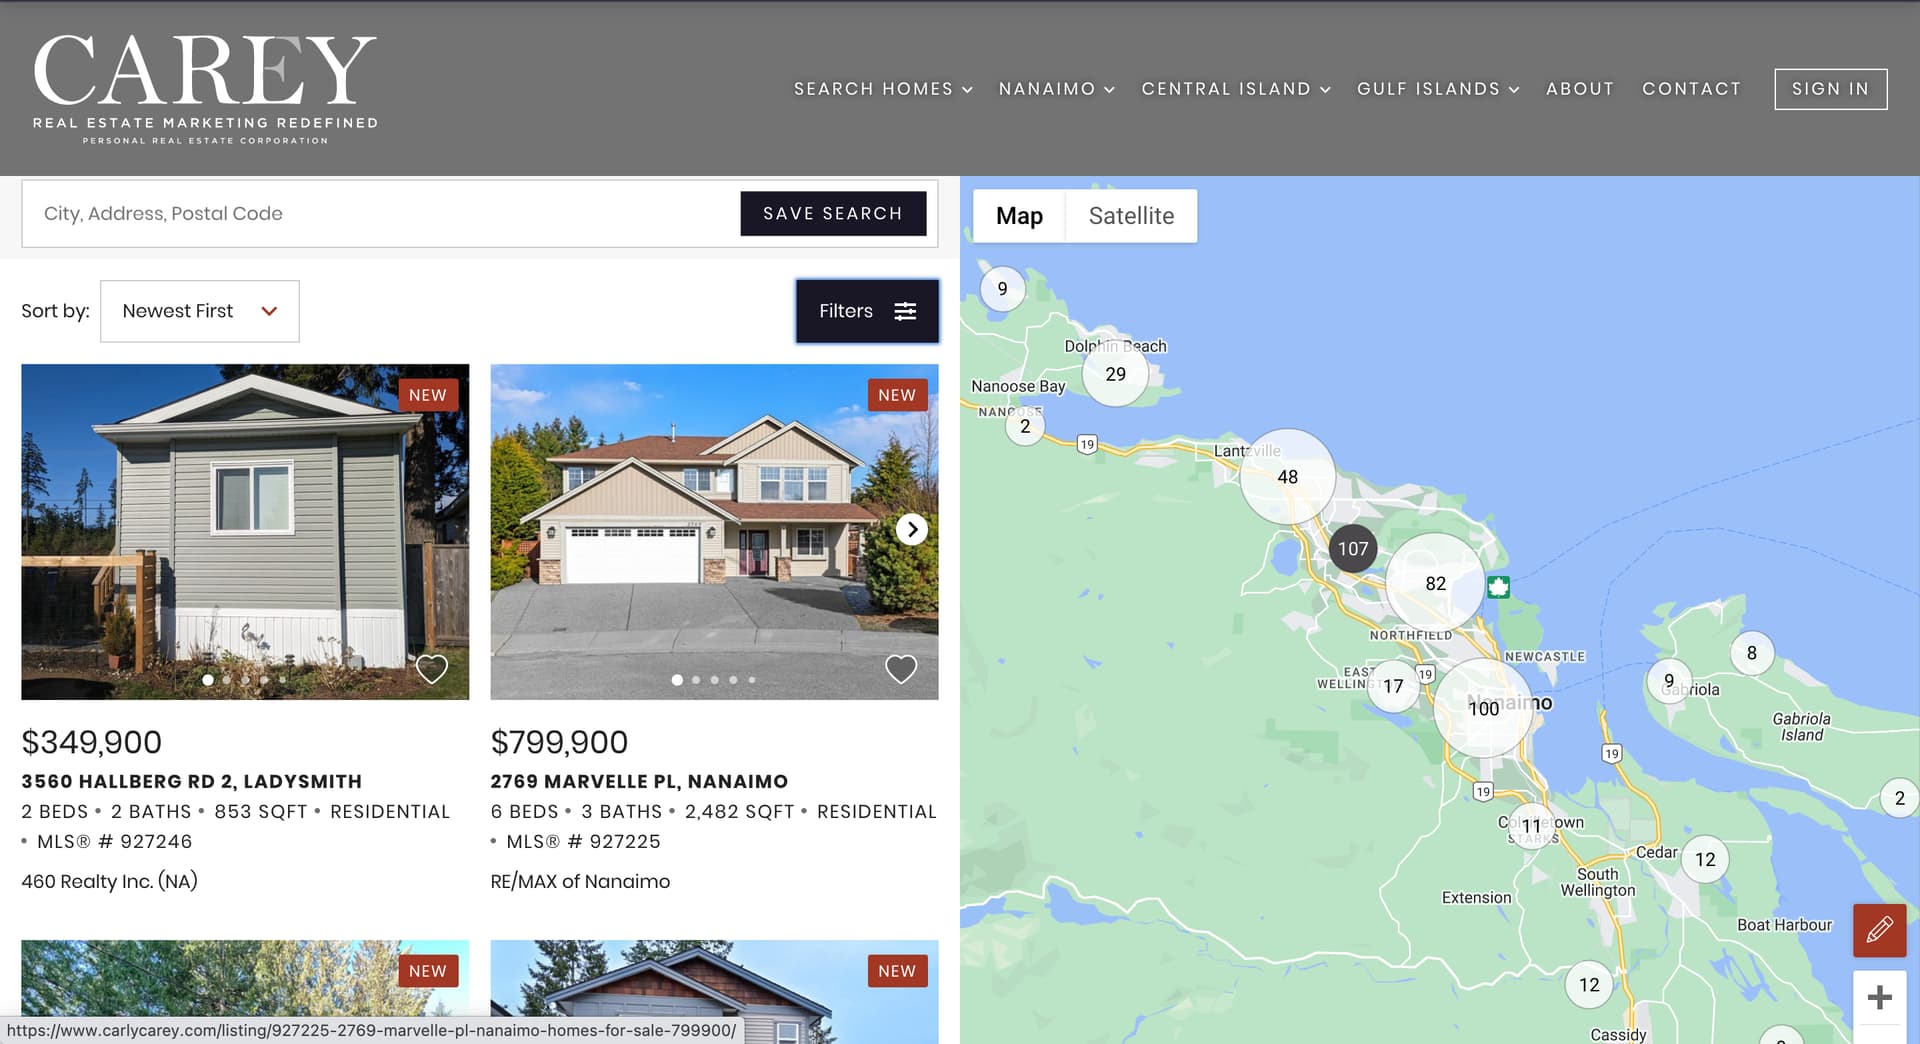Expand the Search Homes menu

pyautogui.click(x=883, y=89)
